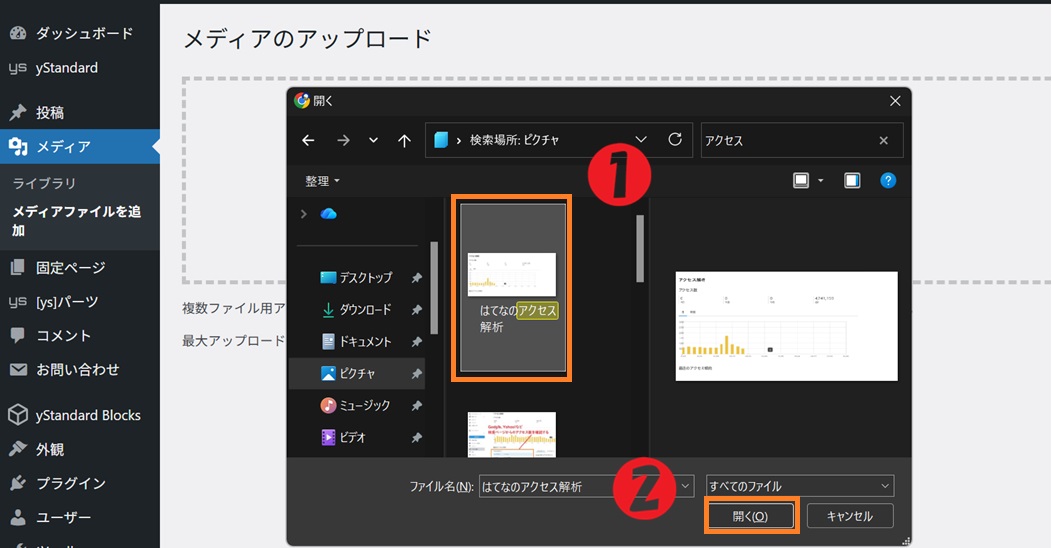
Task: Clear the アクセス search text
Action: (884, 140)
